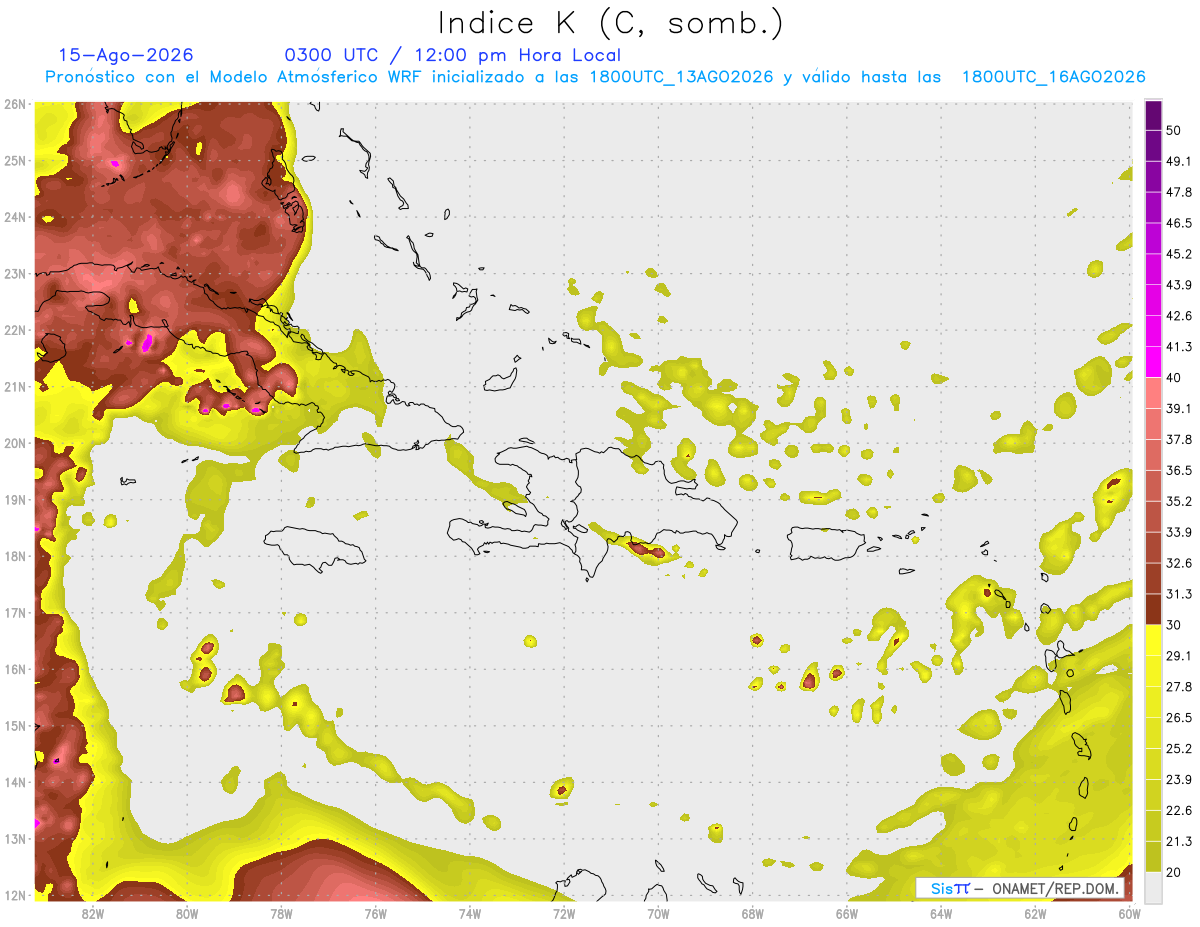
Task: Click the '31.3' colorbar value
Action: tap(1179, 594)
